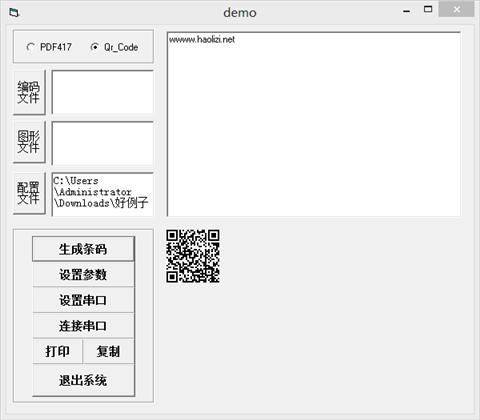
Task: Click the demo window app icon
Action: click(x=14, y=13)
